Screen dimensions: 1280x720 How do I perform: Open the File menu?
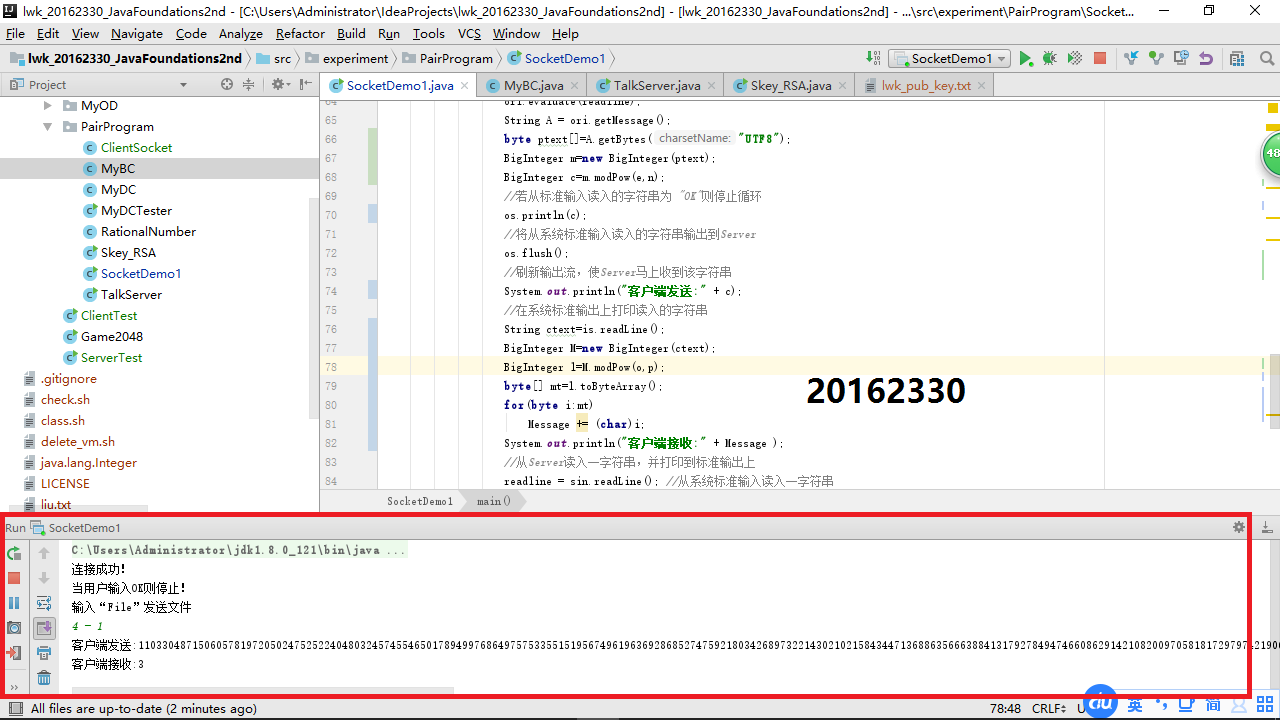(15, 33)
